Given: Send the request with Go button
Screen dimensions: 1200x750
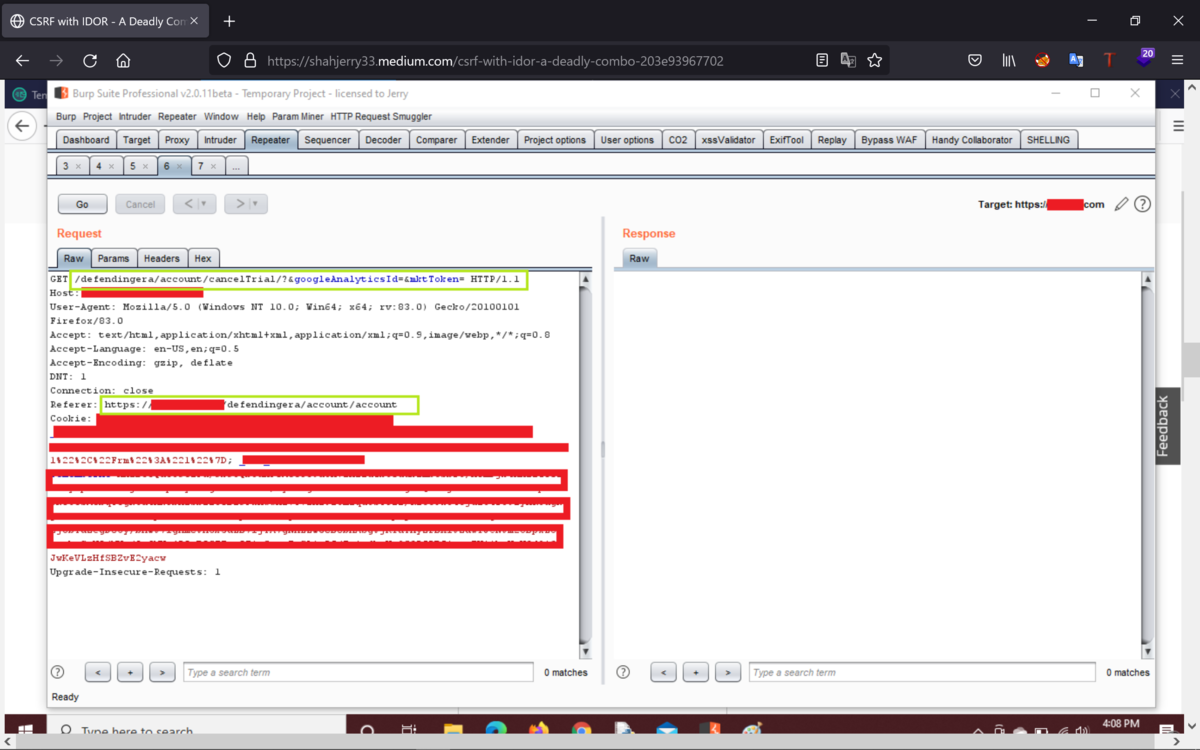Looking at the screenshot, I should click(x=82, y=204).
